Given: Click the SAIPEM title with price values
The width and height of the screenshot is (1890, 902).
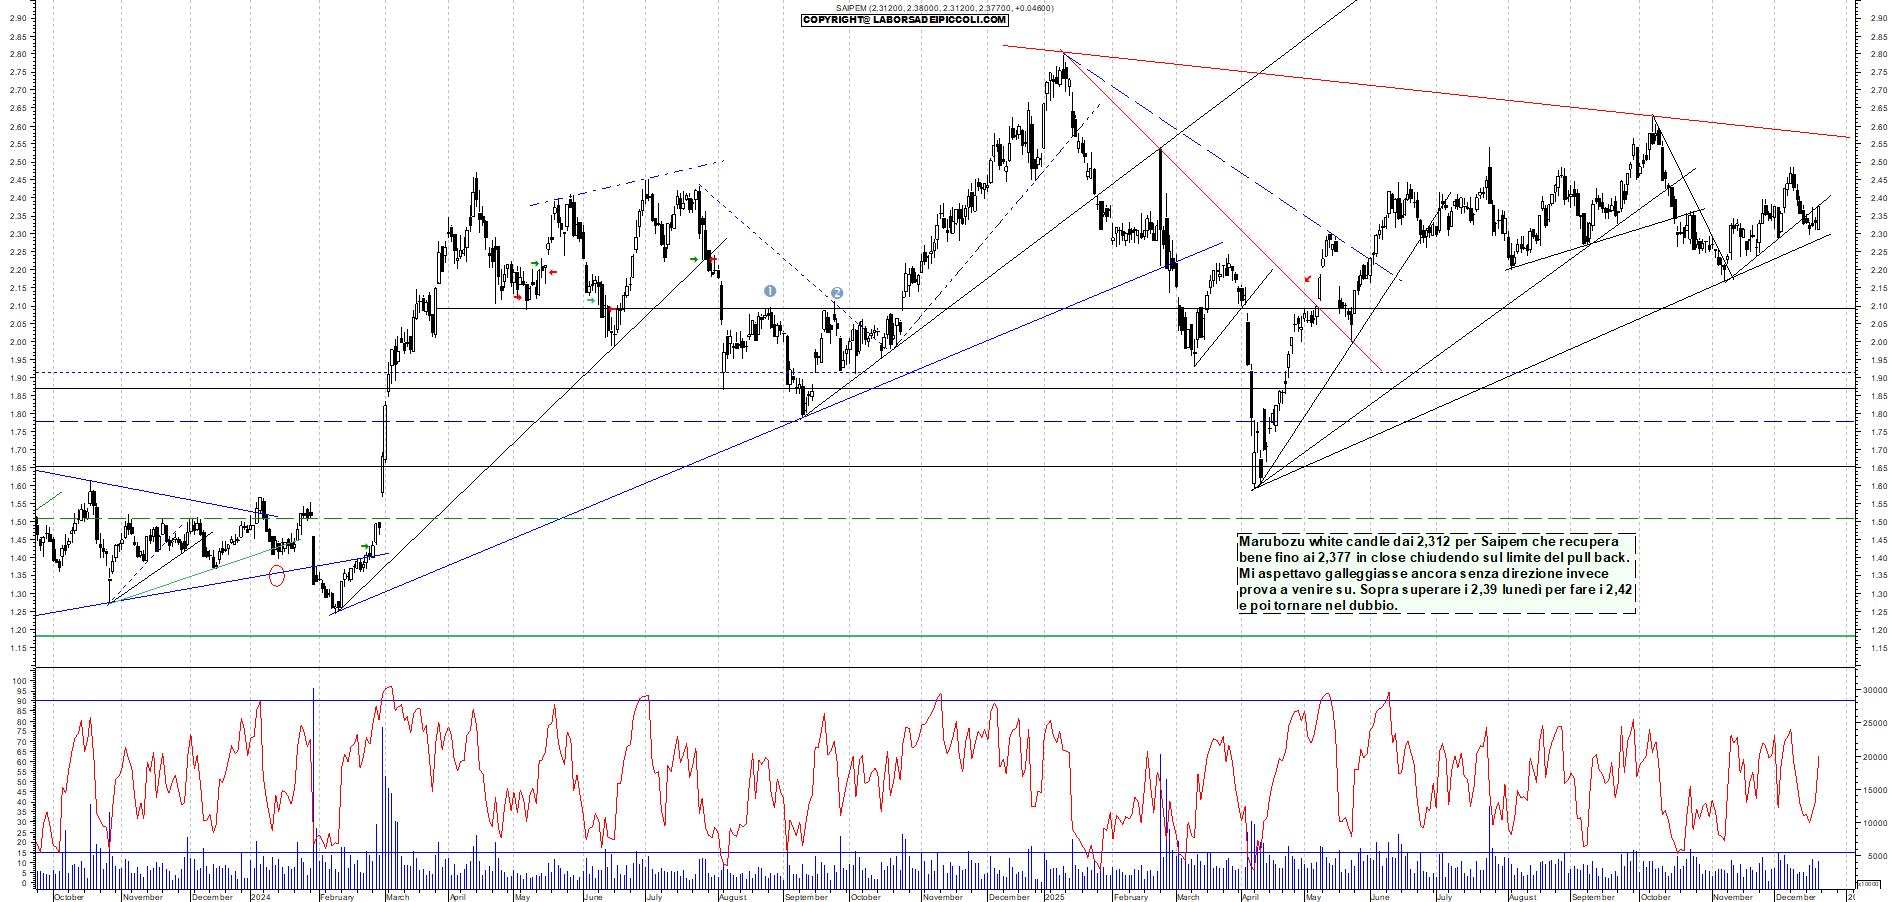Looking at the screenshot, I should click(944, 8).
